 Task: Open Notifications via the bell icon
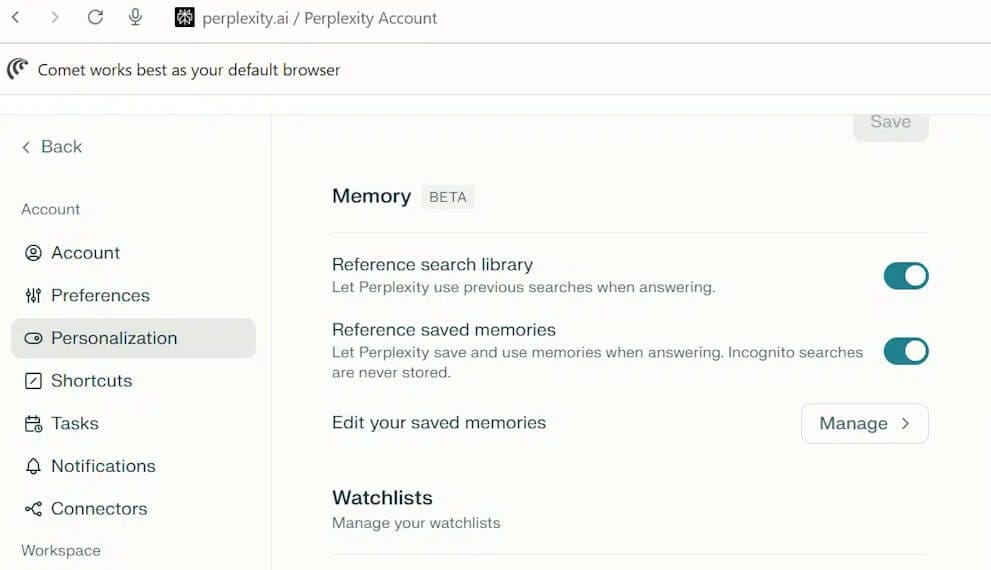33,466
